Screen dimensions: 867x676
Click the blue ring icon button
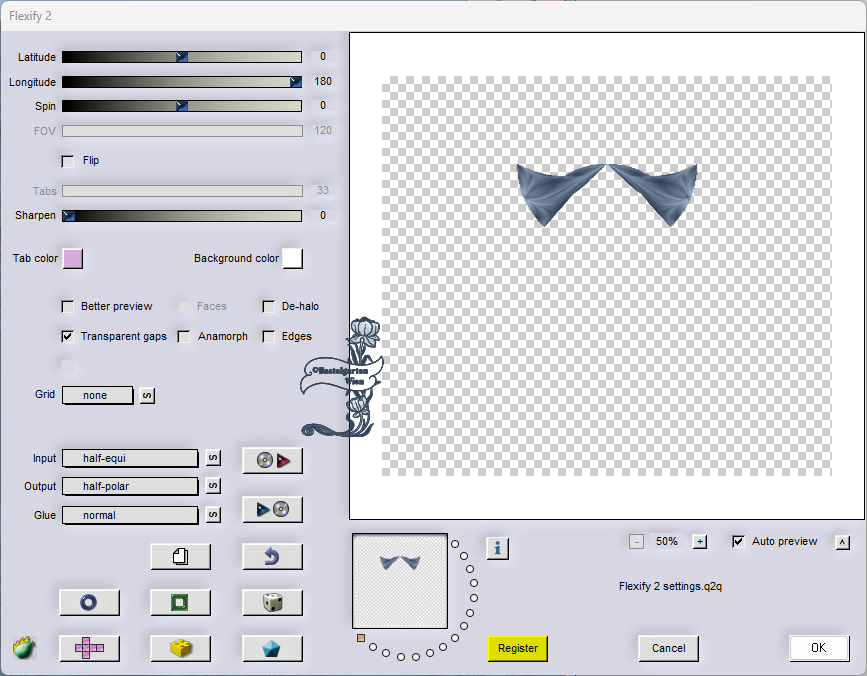(x=89, y=602)
